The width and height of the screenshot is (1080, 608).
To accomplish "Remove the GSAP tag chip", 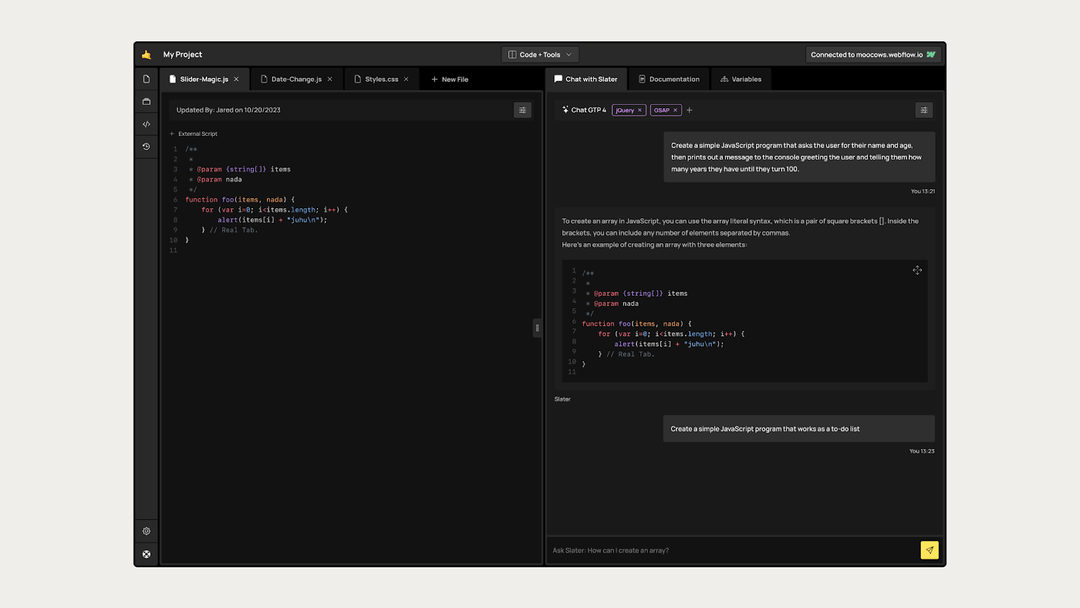I will tap(676, 110).
